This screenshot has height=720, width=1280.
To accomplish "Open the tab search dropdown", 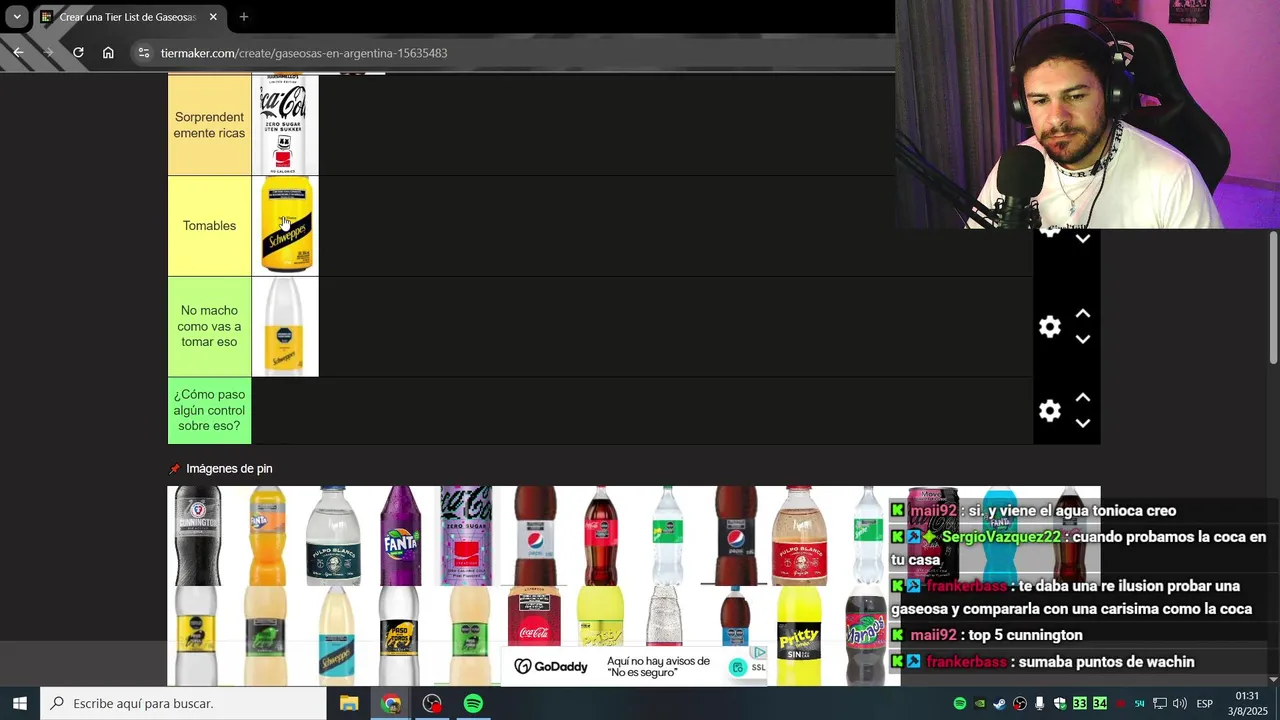I will (17, 17).
